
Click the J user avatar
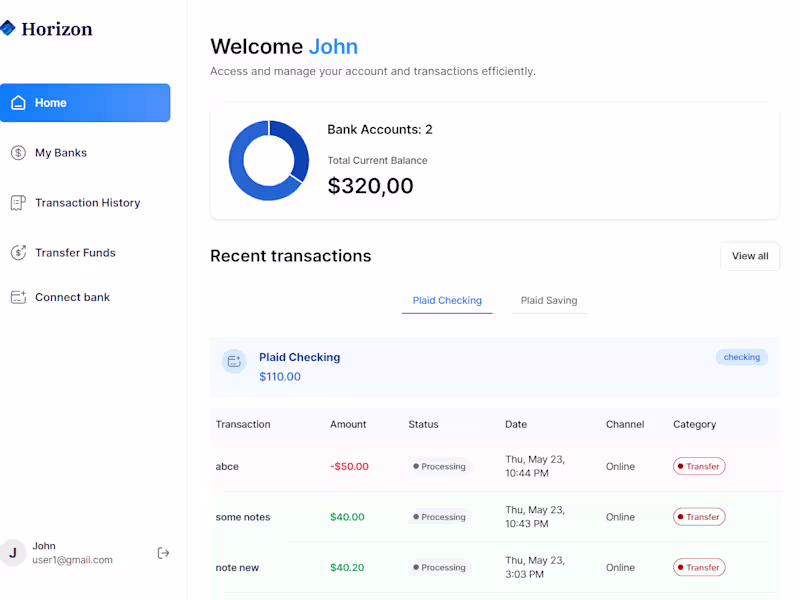coord(13,552)
